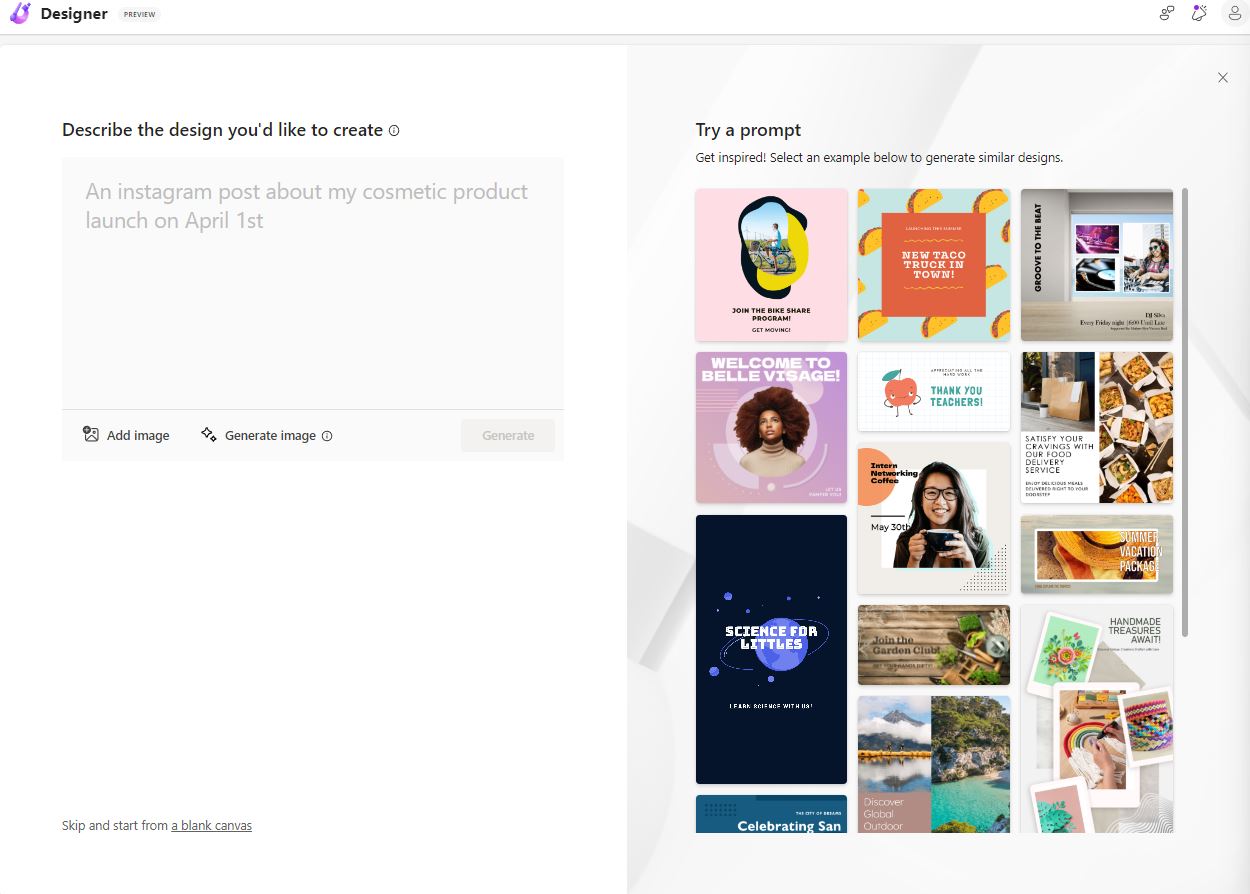This screenshot has width=1250, height=894.
Task: Click the Get inspired description text
Action: pos(879,158)
